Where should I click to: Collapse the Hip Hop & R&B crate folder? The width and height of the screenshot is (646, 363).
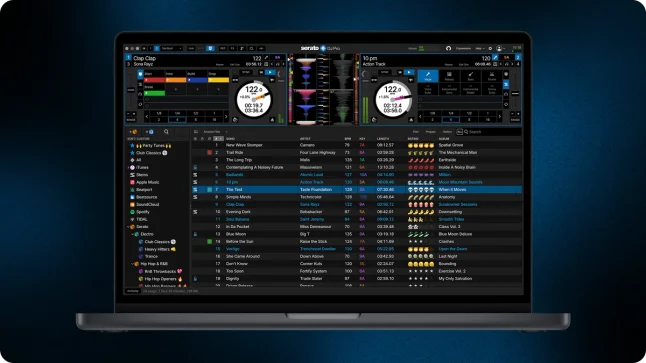click(133, 264)
